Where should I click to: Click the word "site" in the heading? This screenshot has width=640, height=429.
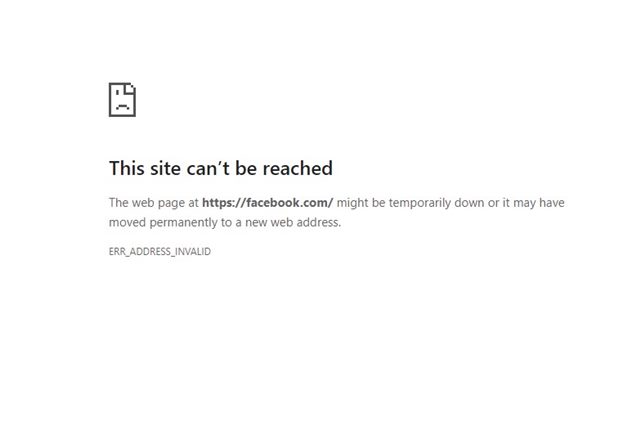(x=166, y=168)
